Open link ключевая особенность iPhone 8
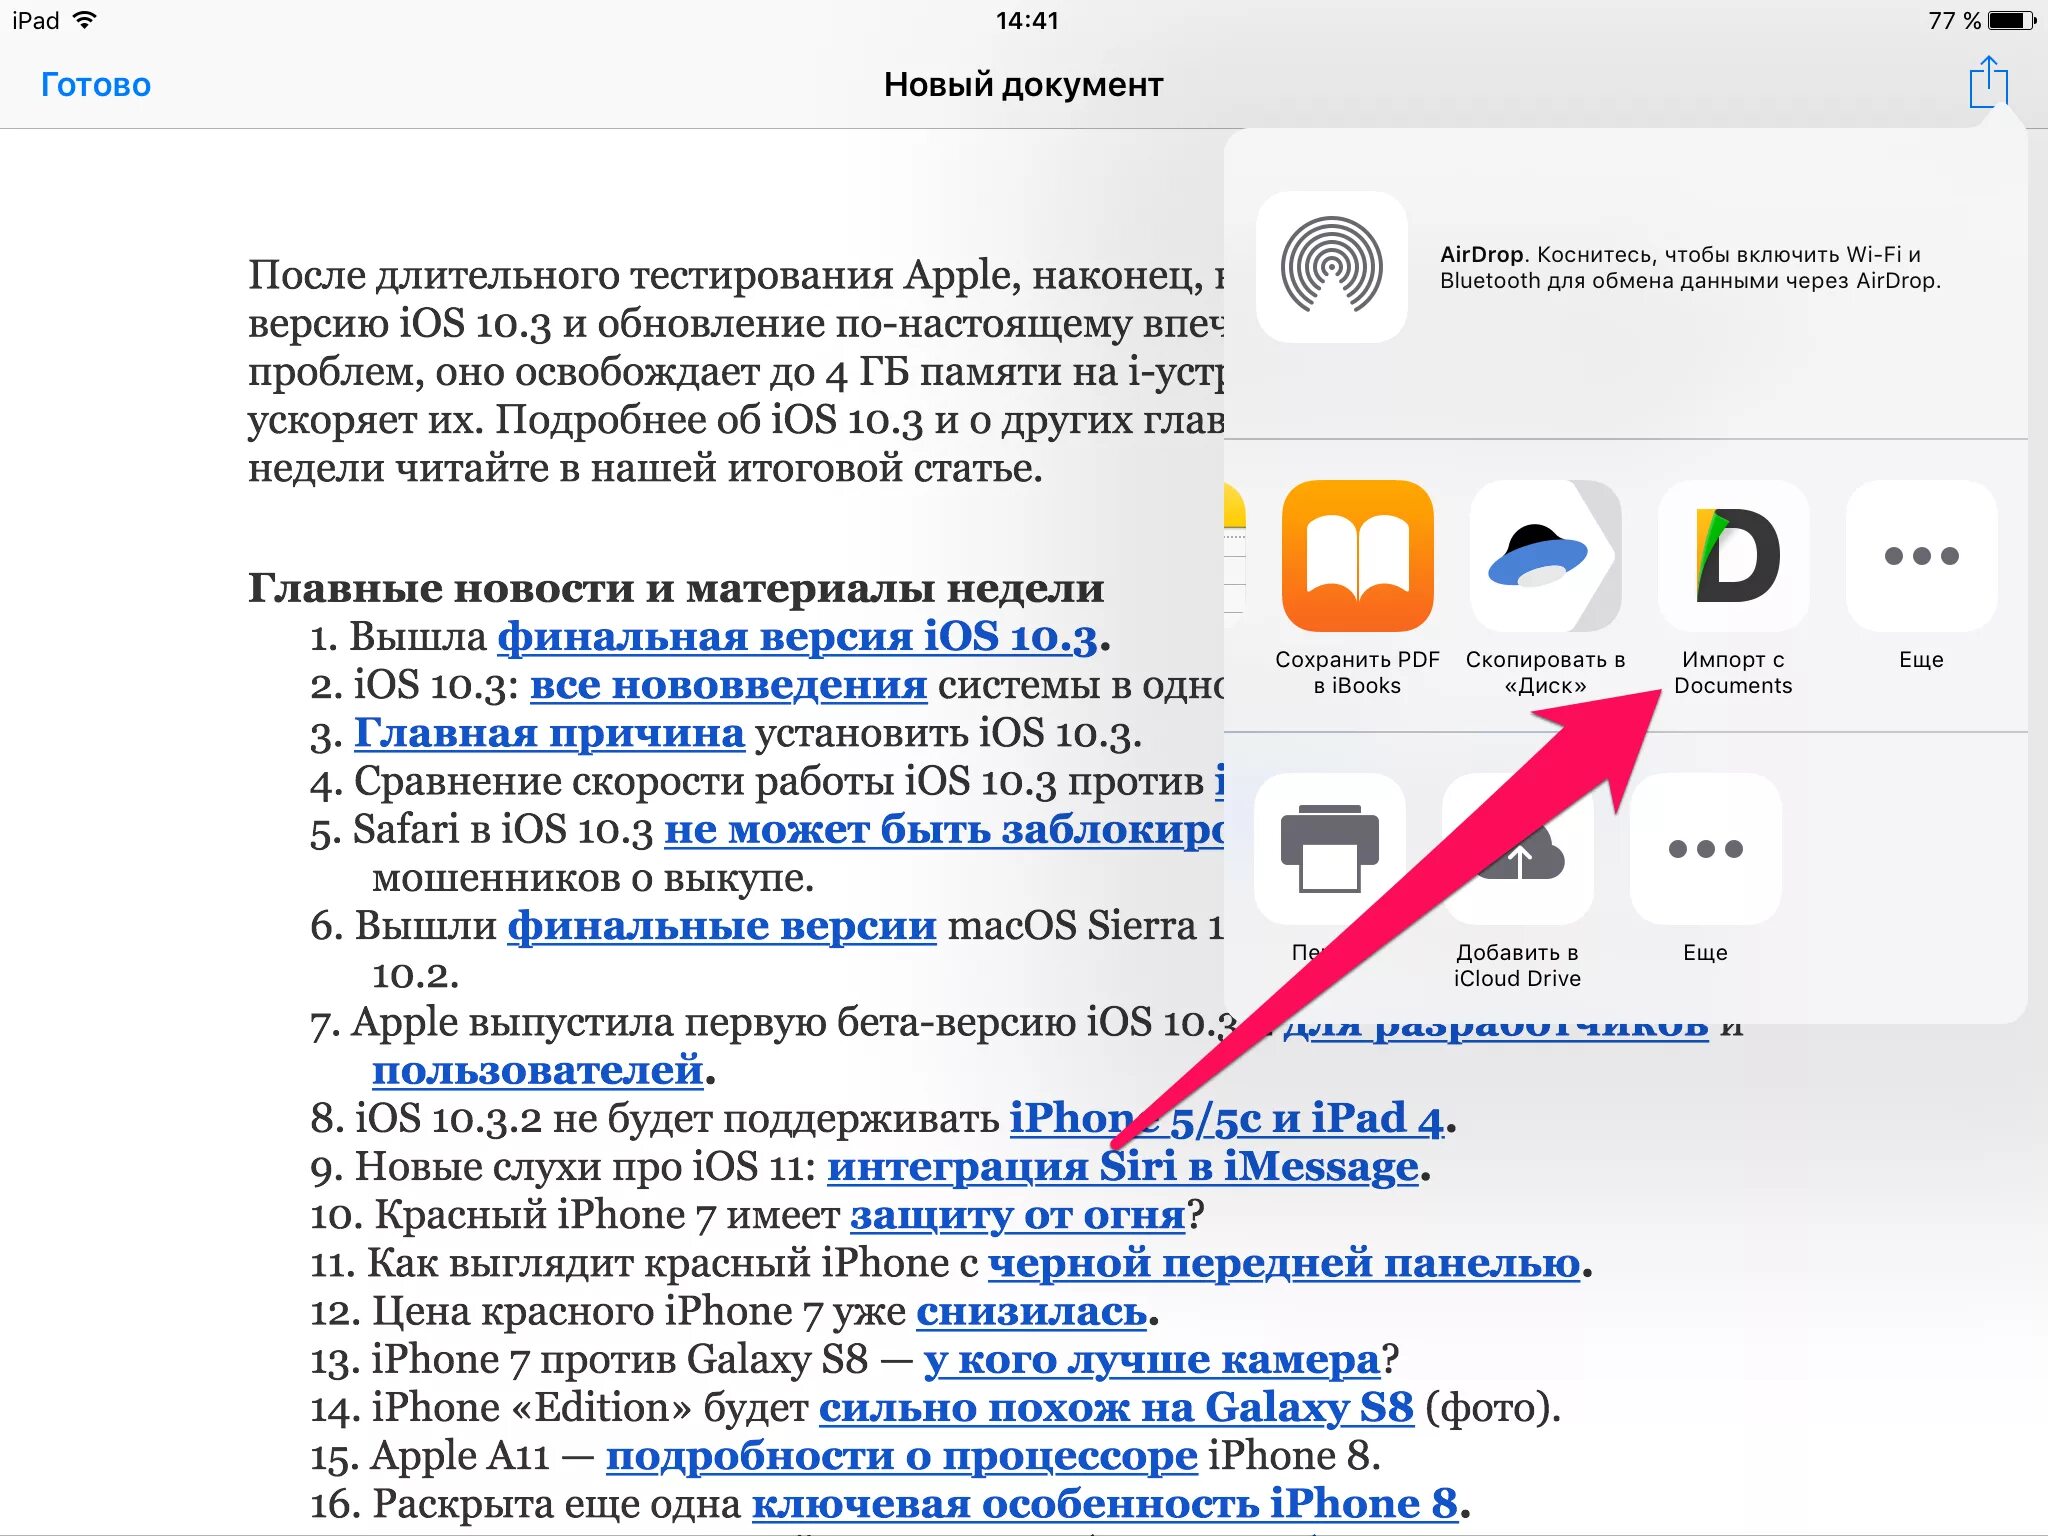Screen dimensions: 2048x1536 [1105, 1503]
